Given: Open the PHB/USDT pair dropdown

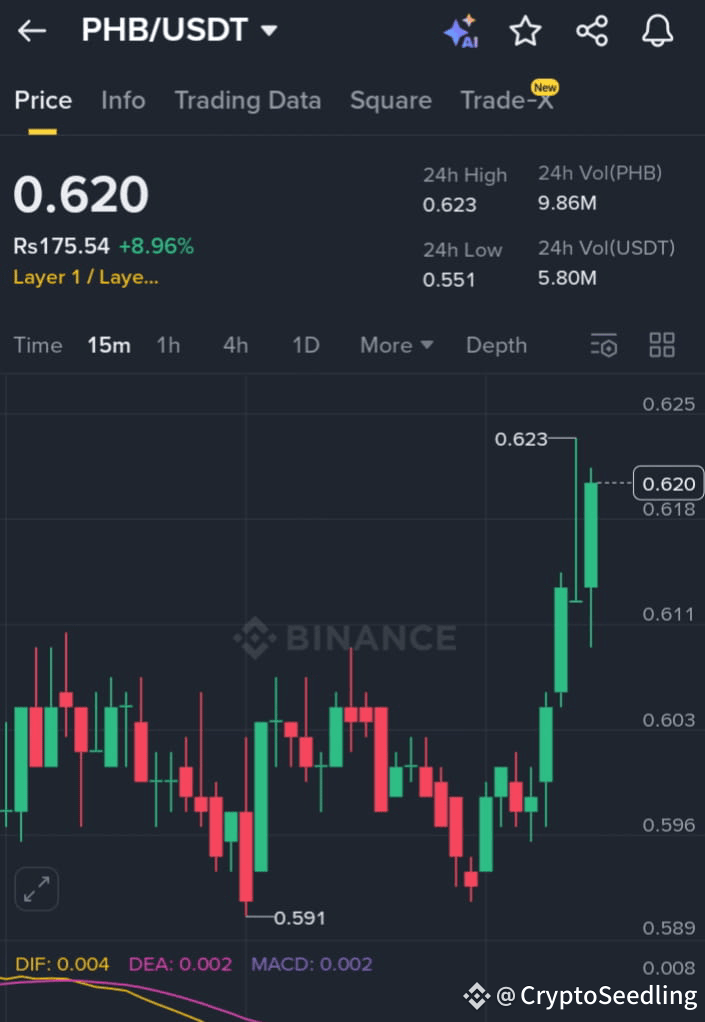Looking at the screenshot, I should [x=180, y=30].
